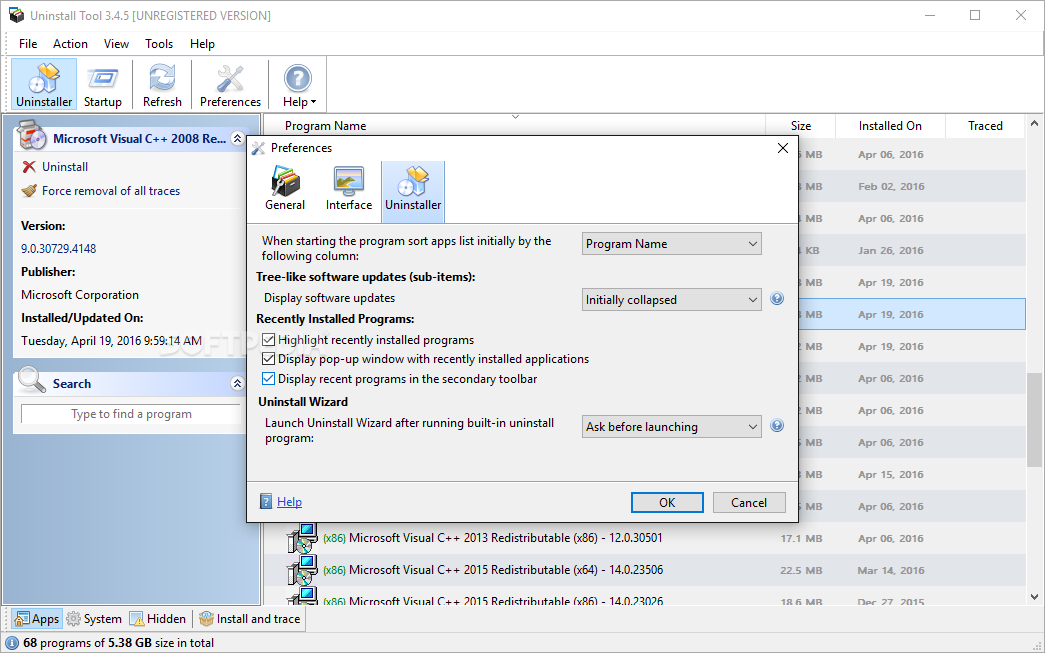Image resolution: width=1045 pixels, height=653 pixels.
Task: Collapse the Microsoft Visual C++ 2008 details panel
Action: (x=237, y=139)
